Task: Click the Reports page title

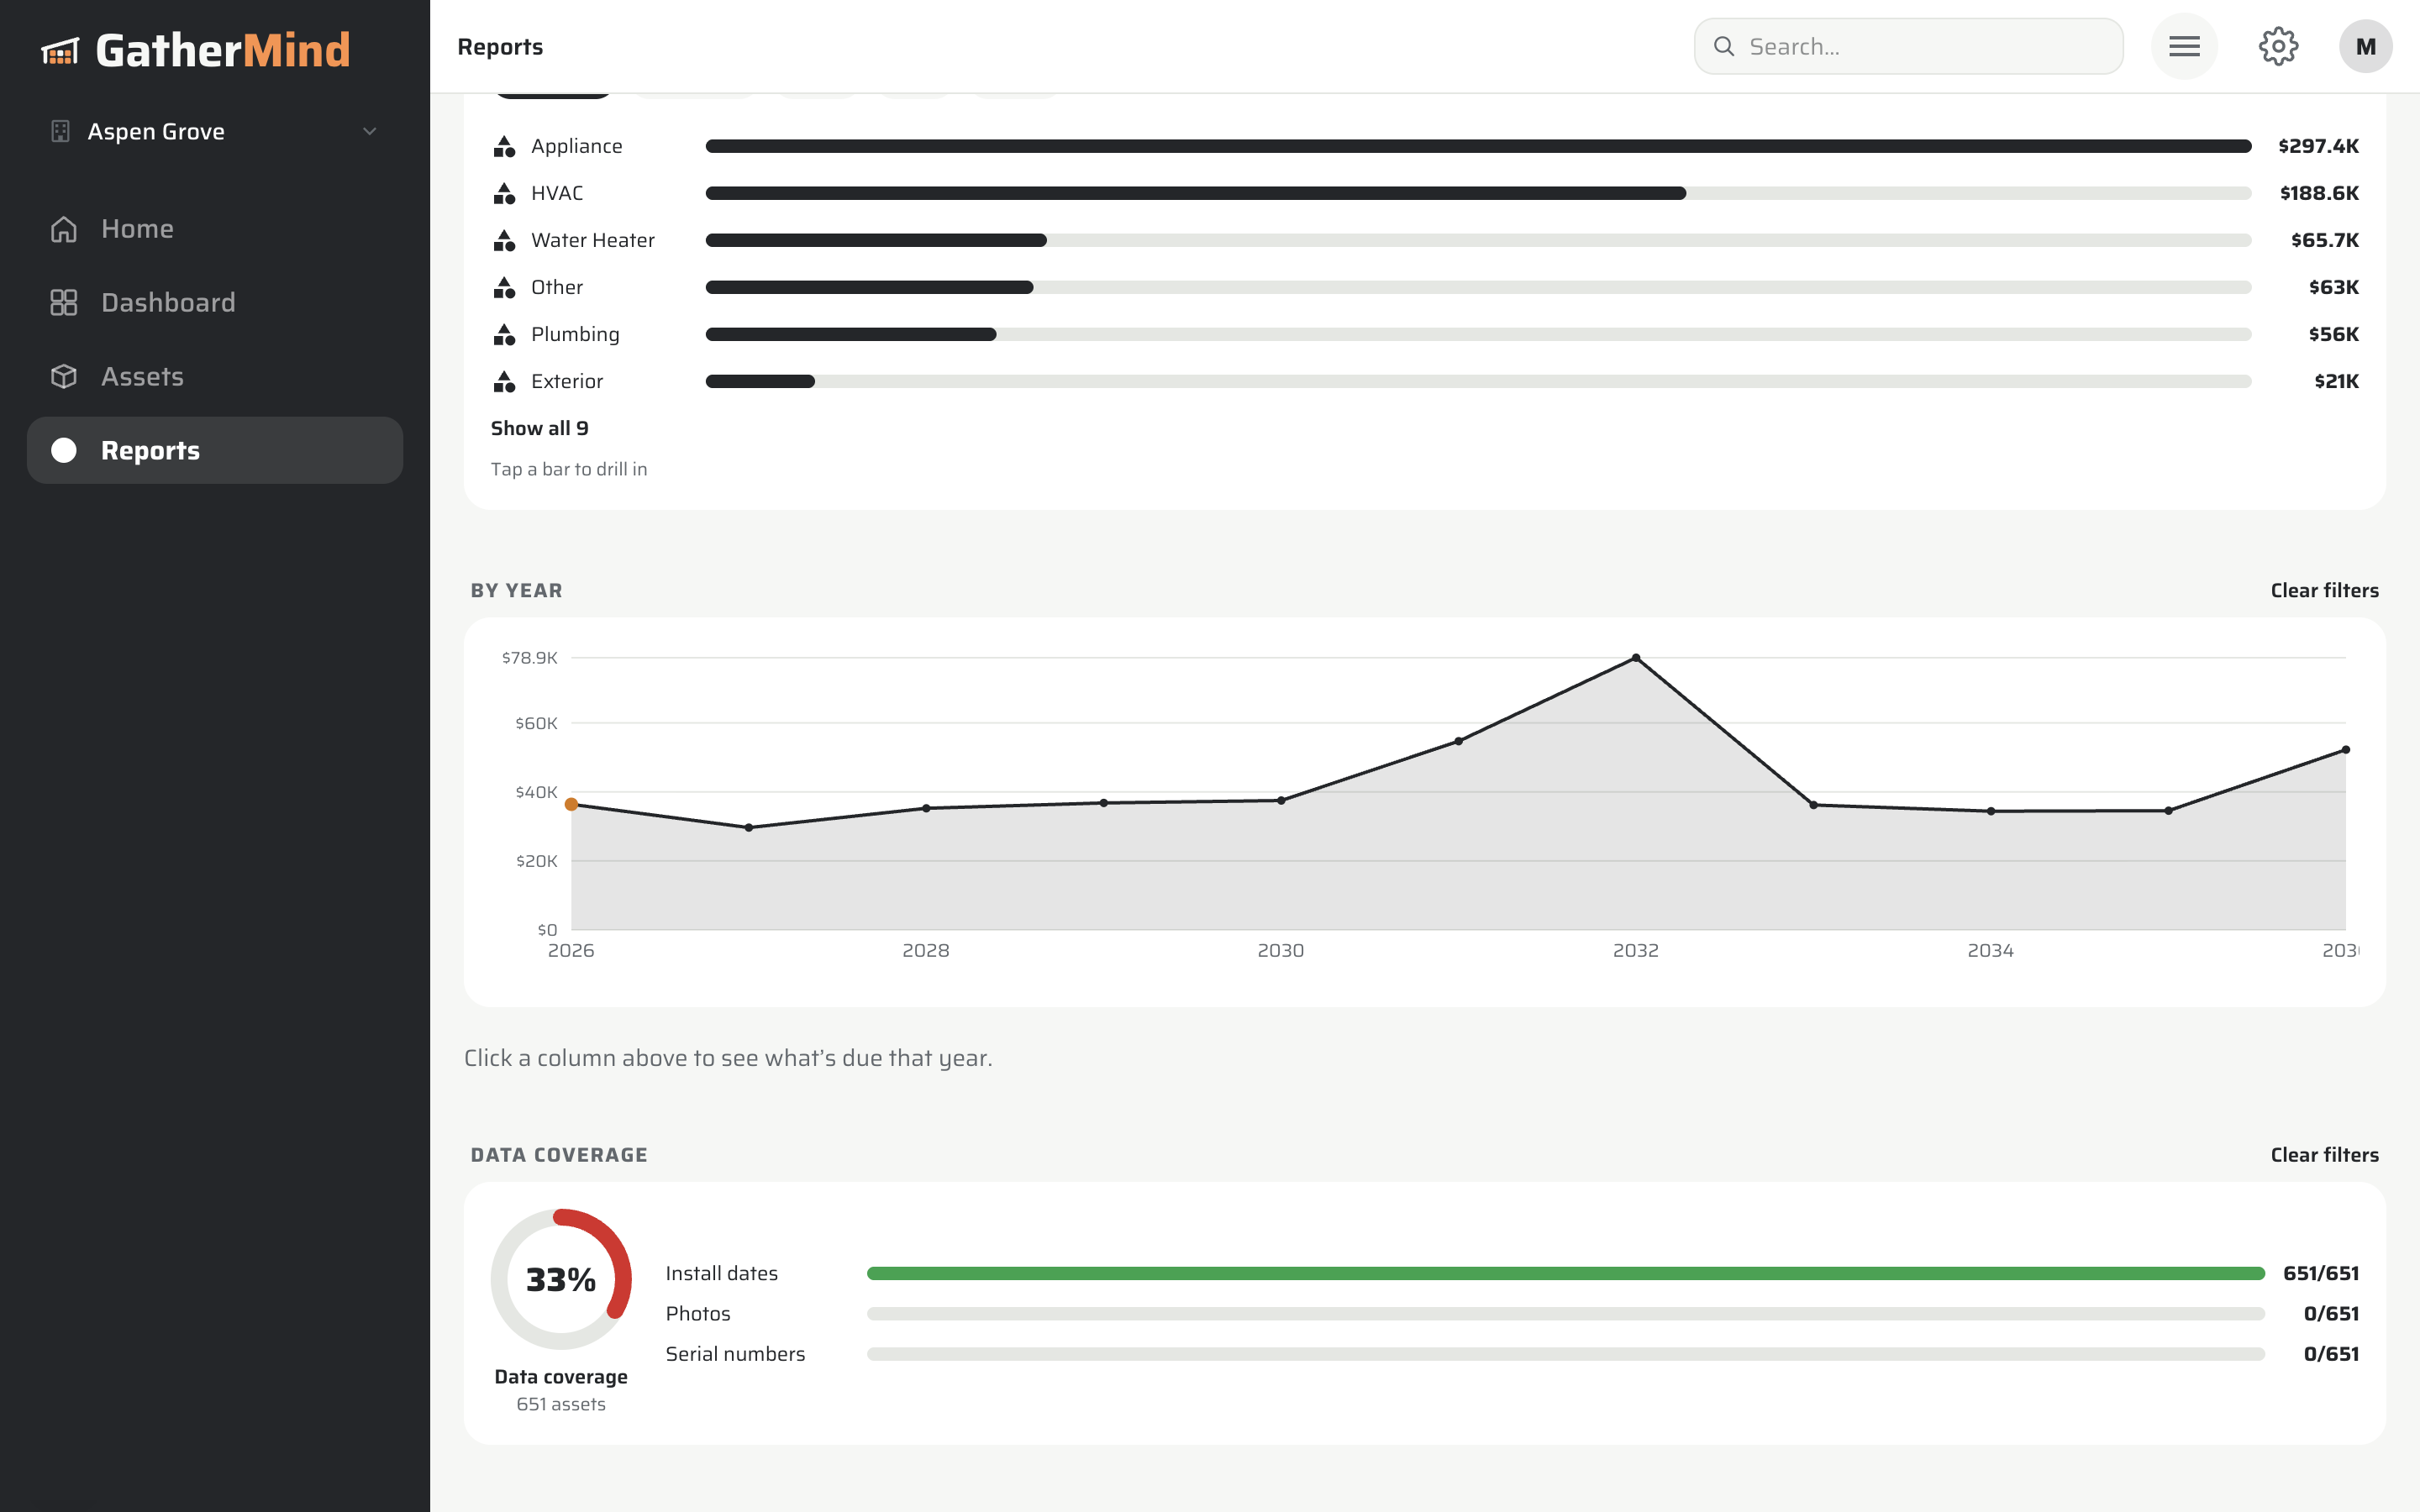Action: point(500,46)
